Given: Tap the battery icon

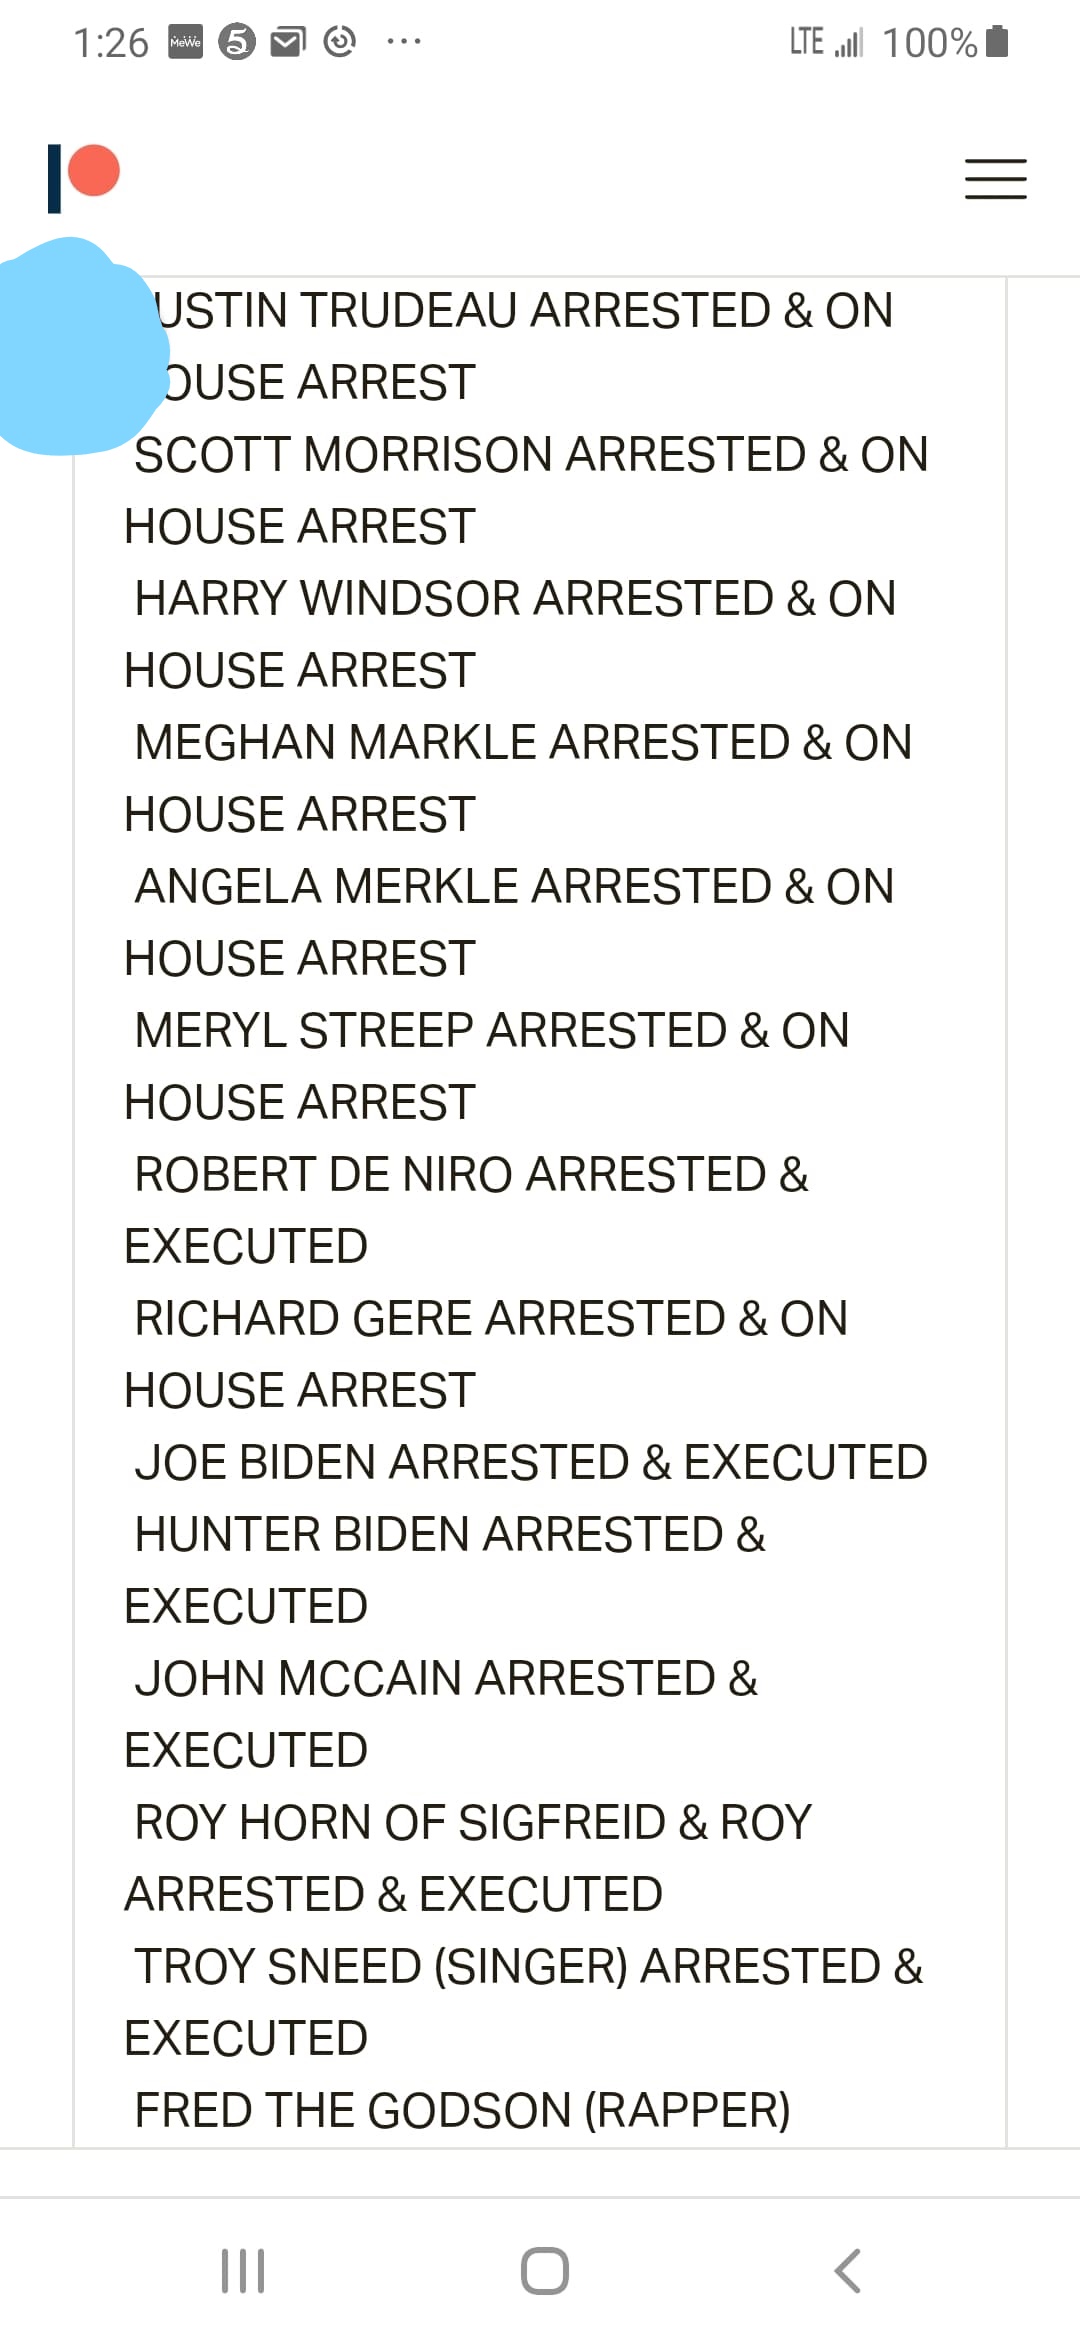Looking at the screenshot, I should click(997, 42).
